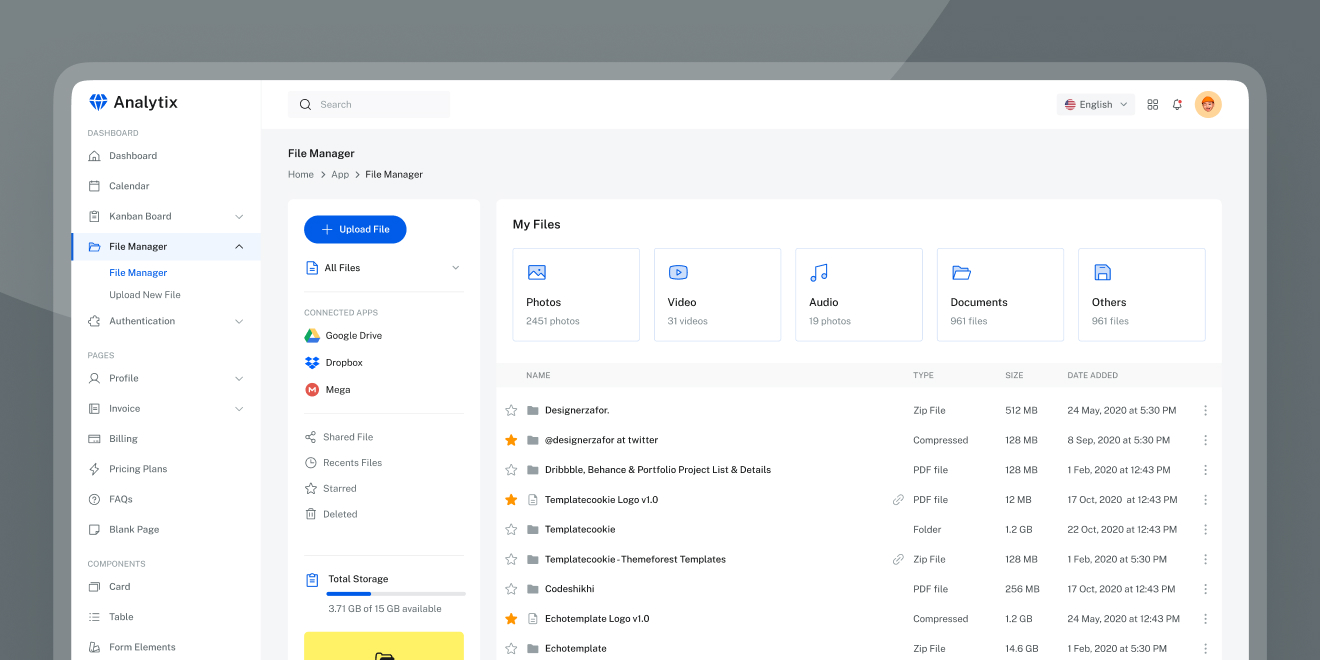
Task: Star the Echotemplate file
Action: pyautogui.click(x=511, y=648)
